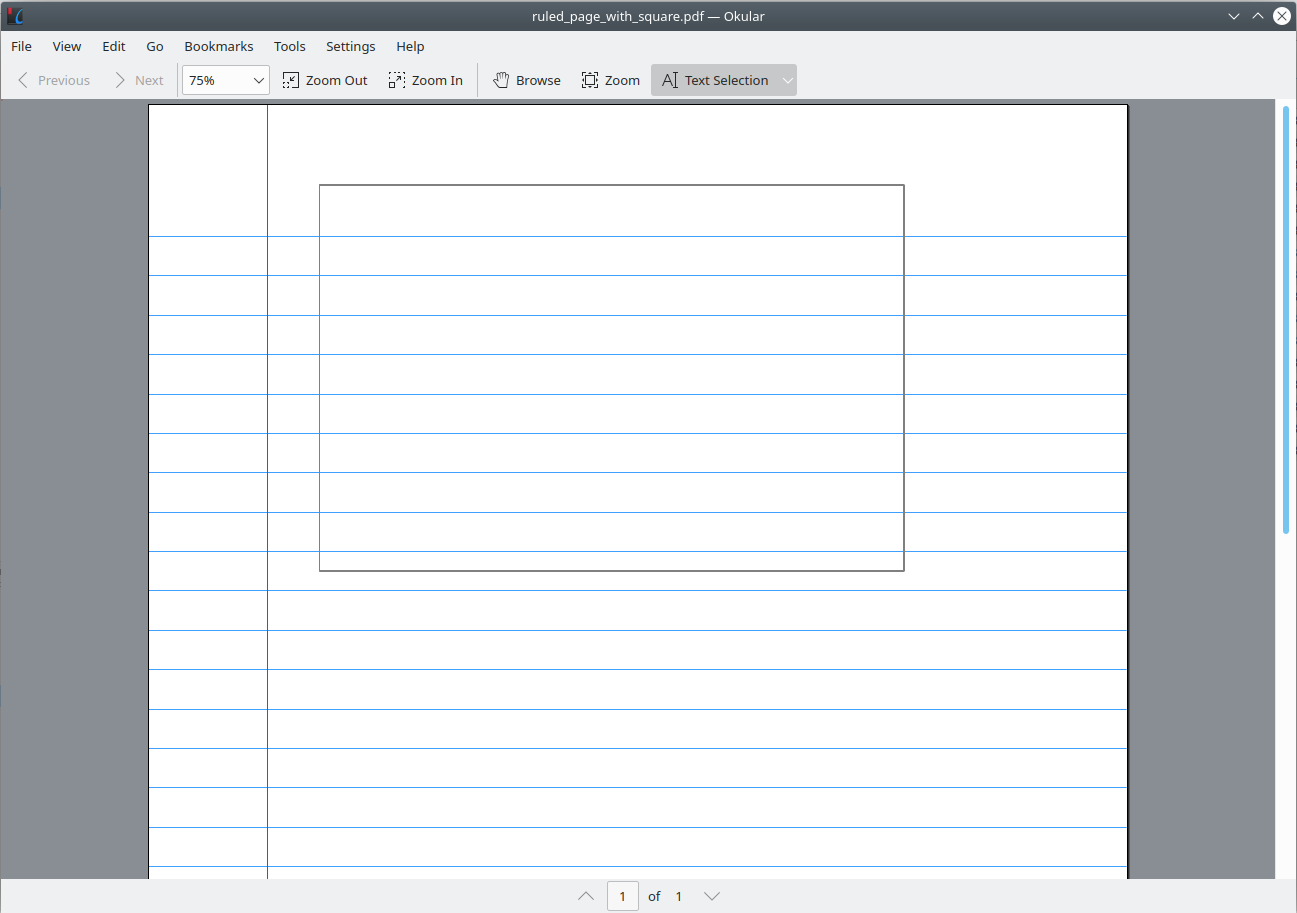The height and width of the screenshot is (913, 1297).
Task: Open the File menu
Action: [x=21, y=46]
